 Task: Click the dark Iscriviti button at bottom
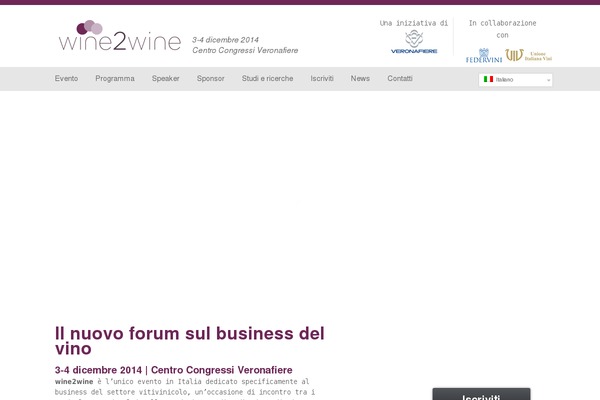tap(481, 394)
